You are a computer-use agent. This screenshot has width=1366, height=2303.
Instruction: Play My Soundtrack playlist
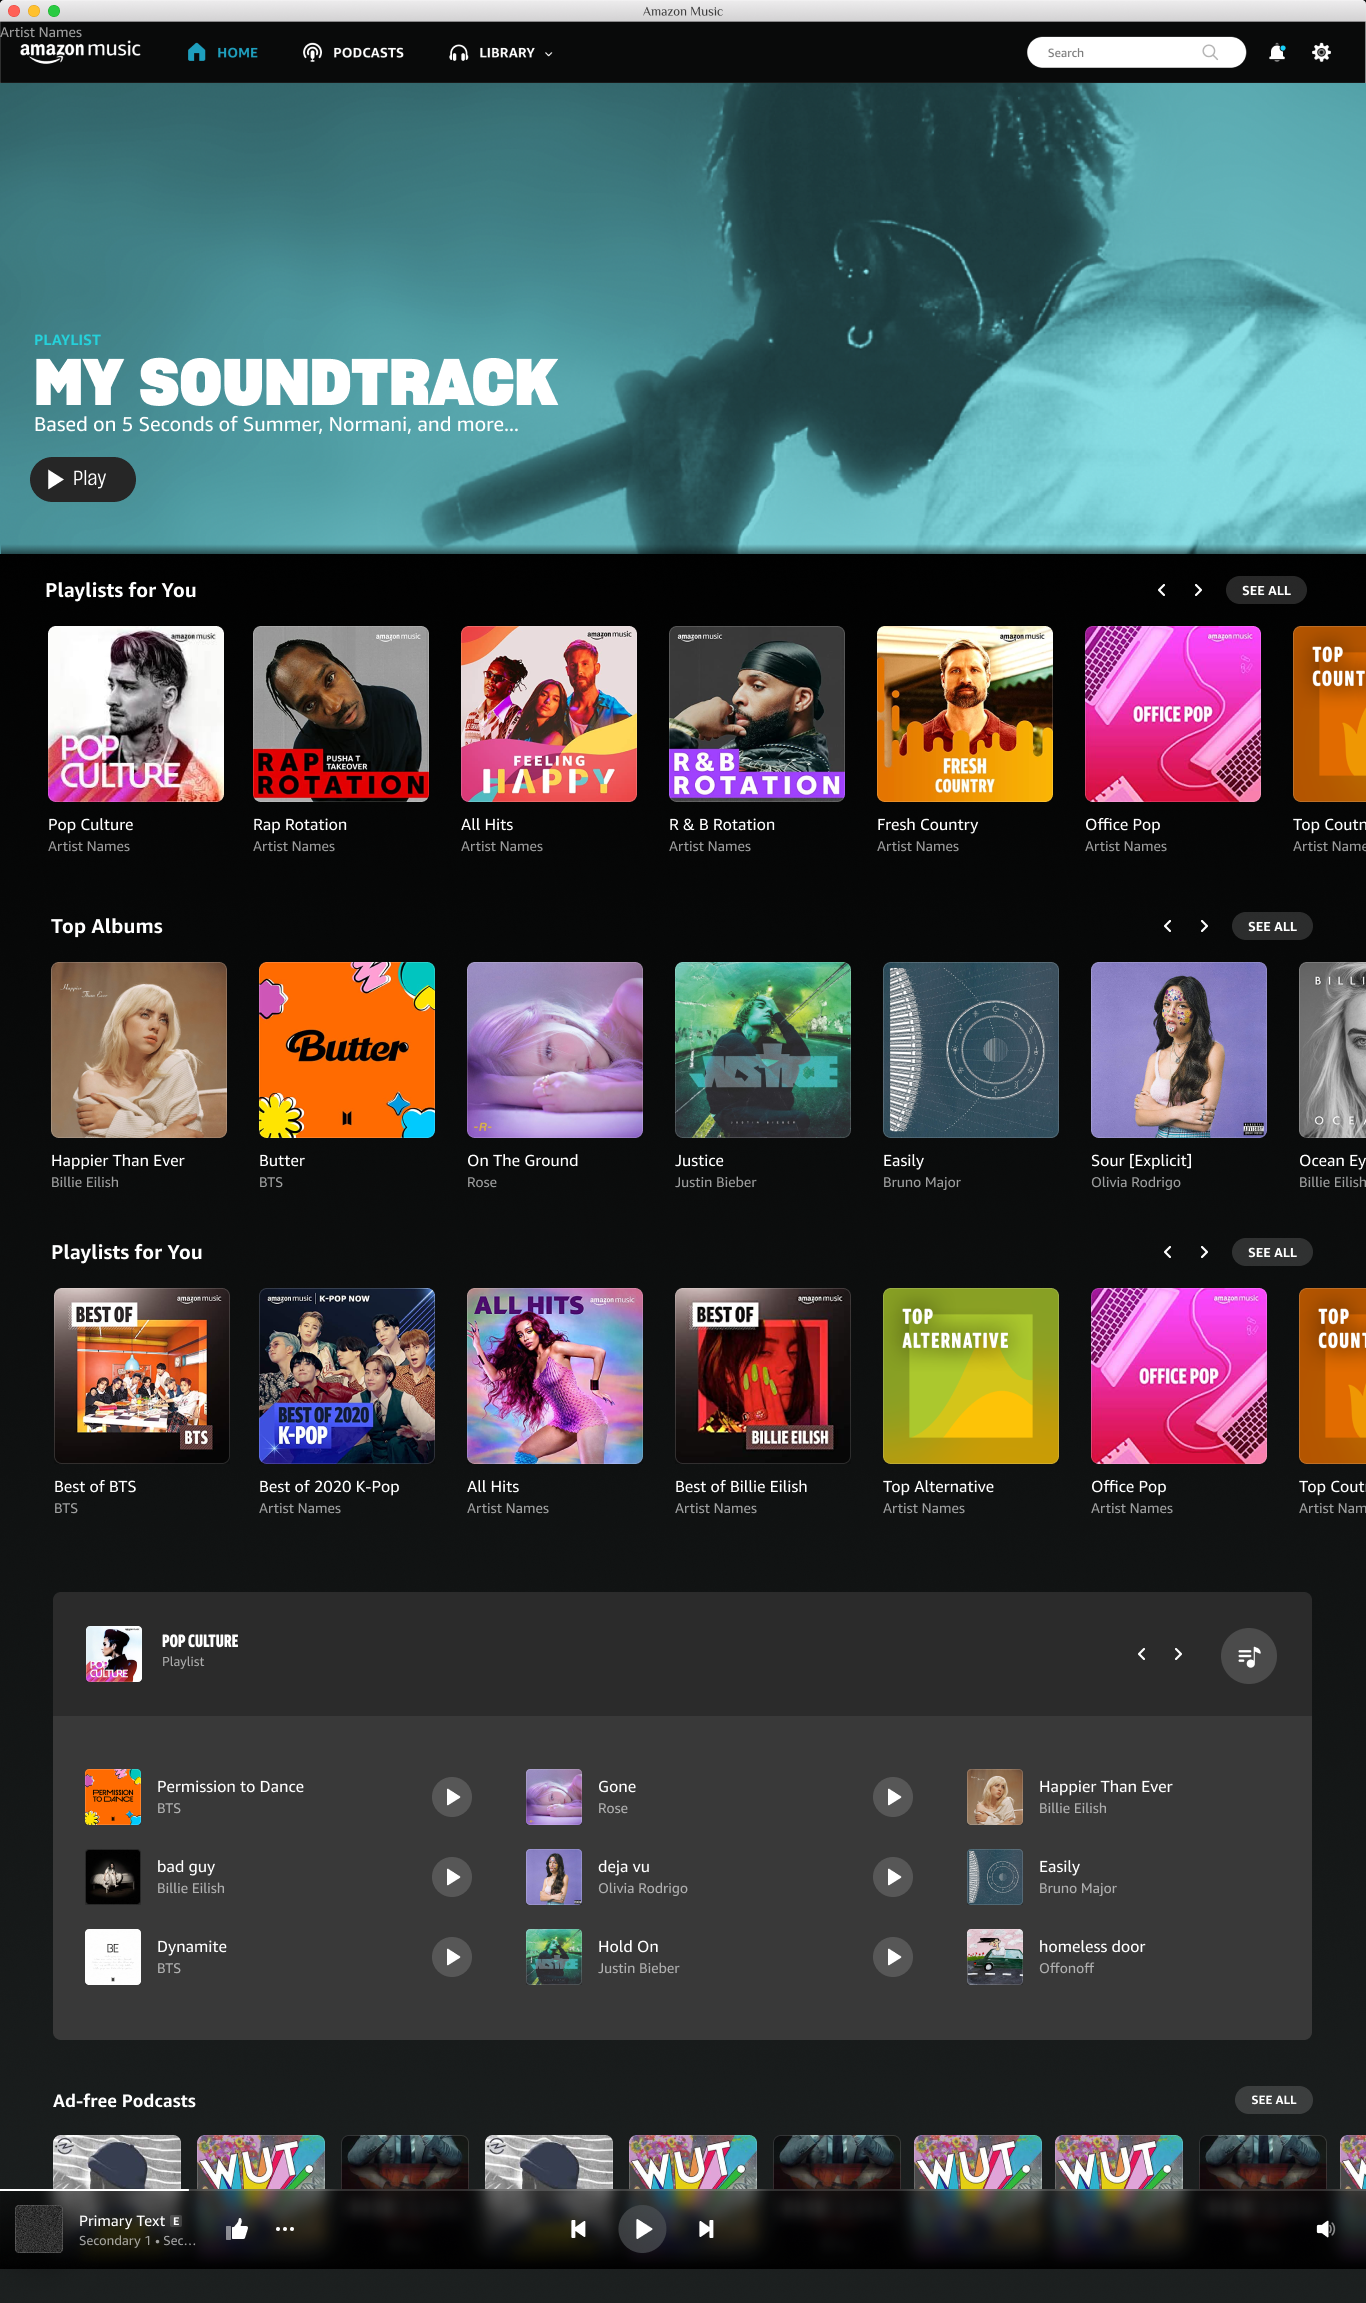point(83,479)
